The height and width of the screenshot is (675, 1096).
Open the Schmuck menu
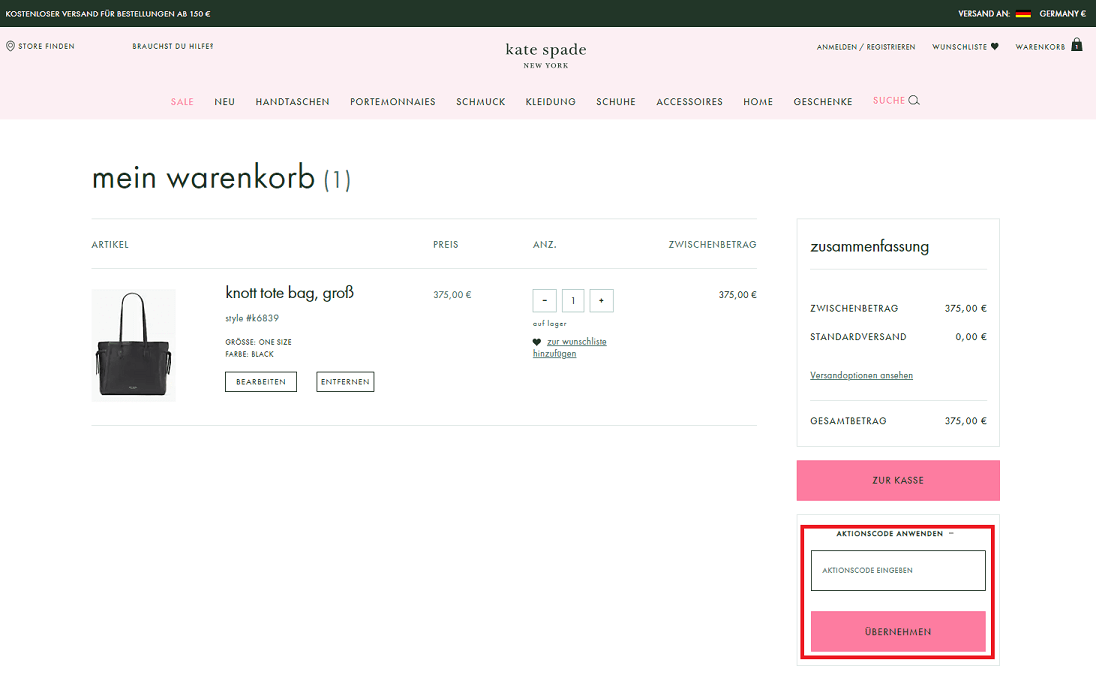click(x=481, y=102)
